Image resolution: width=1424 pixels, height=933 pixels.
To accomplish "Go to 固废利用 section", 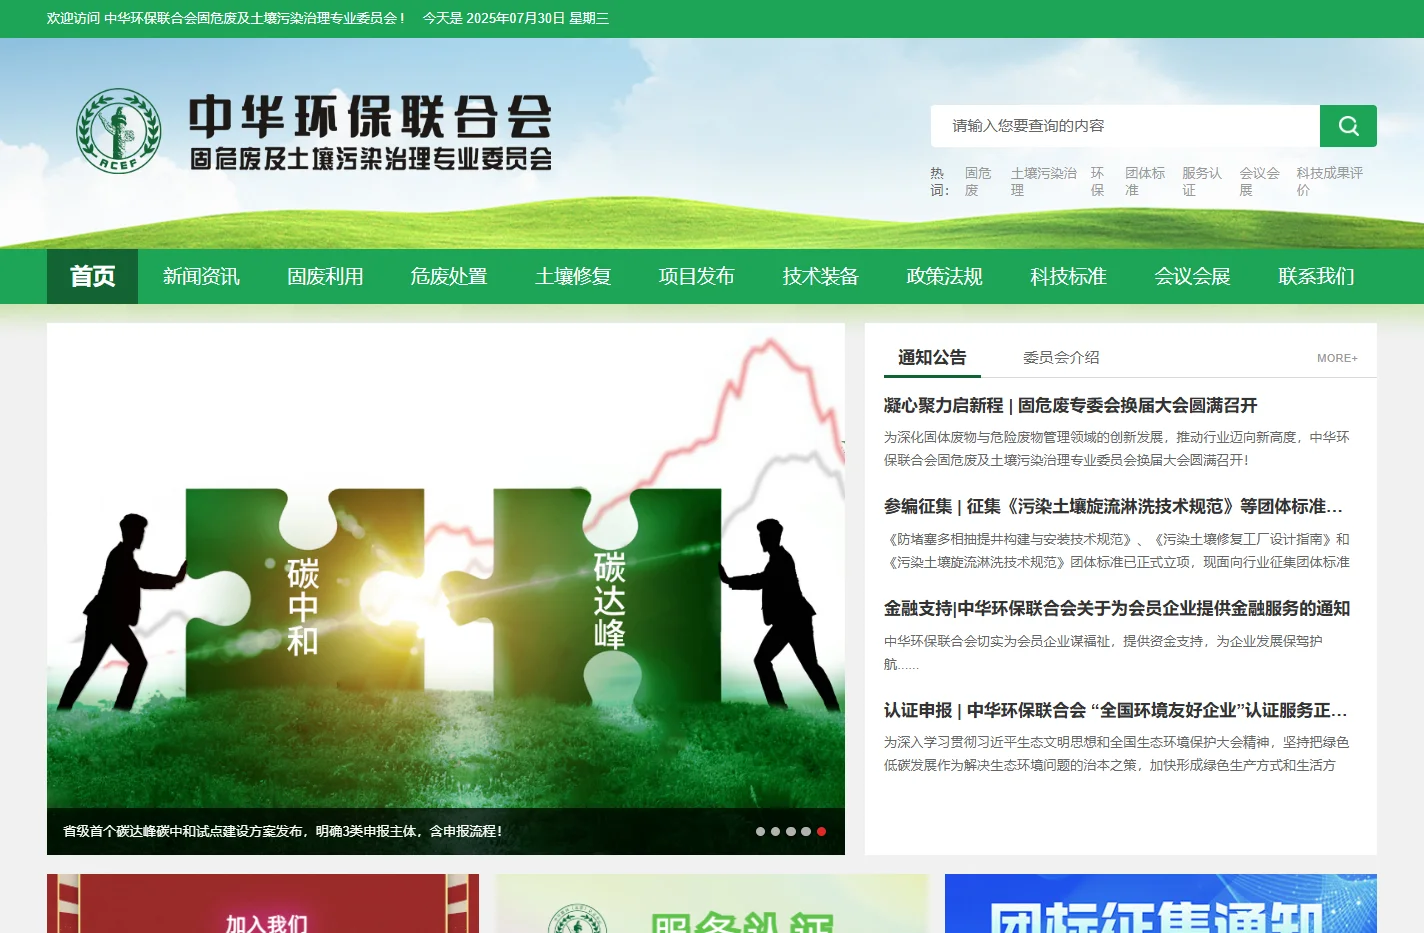I will 325,276.
